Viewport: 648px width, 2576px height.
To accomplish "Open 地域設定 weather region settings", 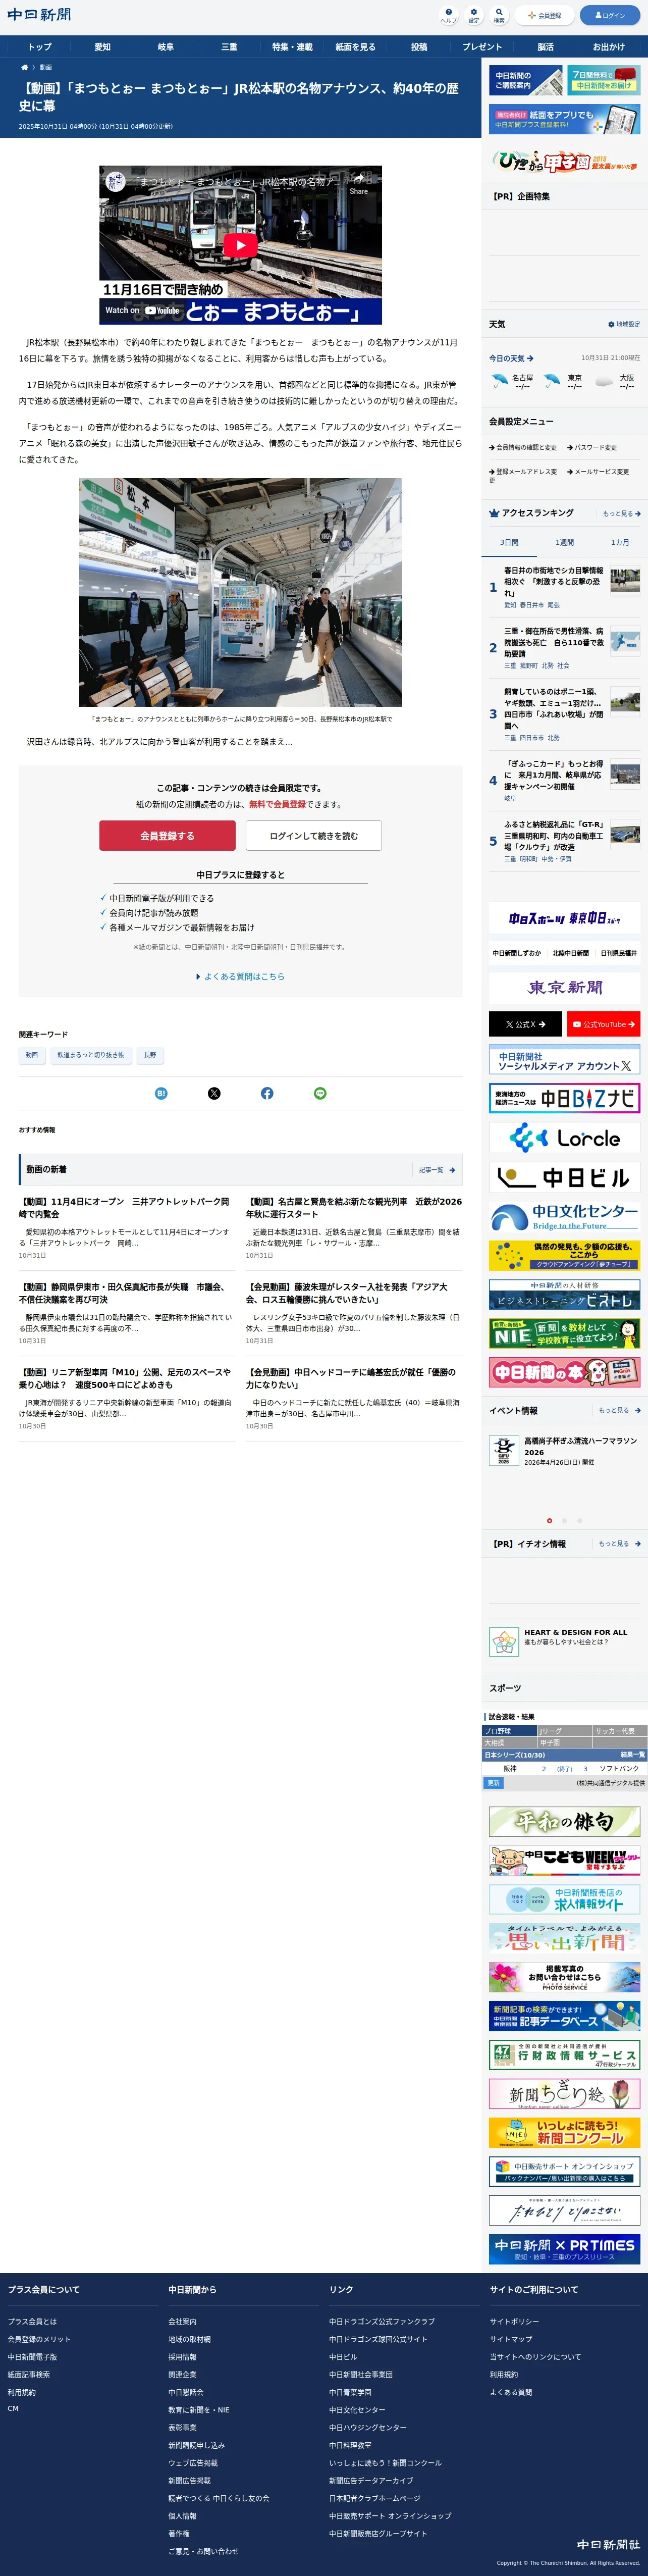I will 624,325.
